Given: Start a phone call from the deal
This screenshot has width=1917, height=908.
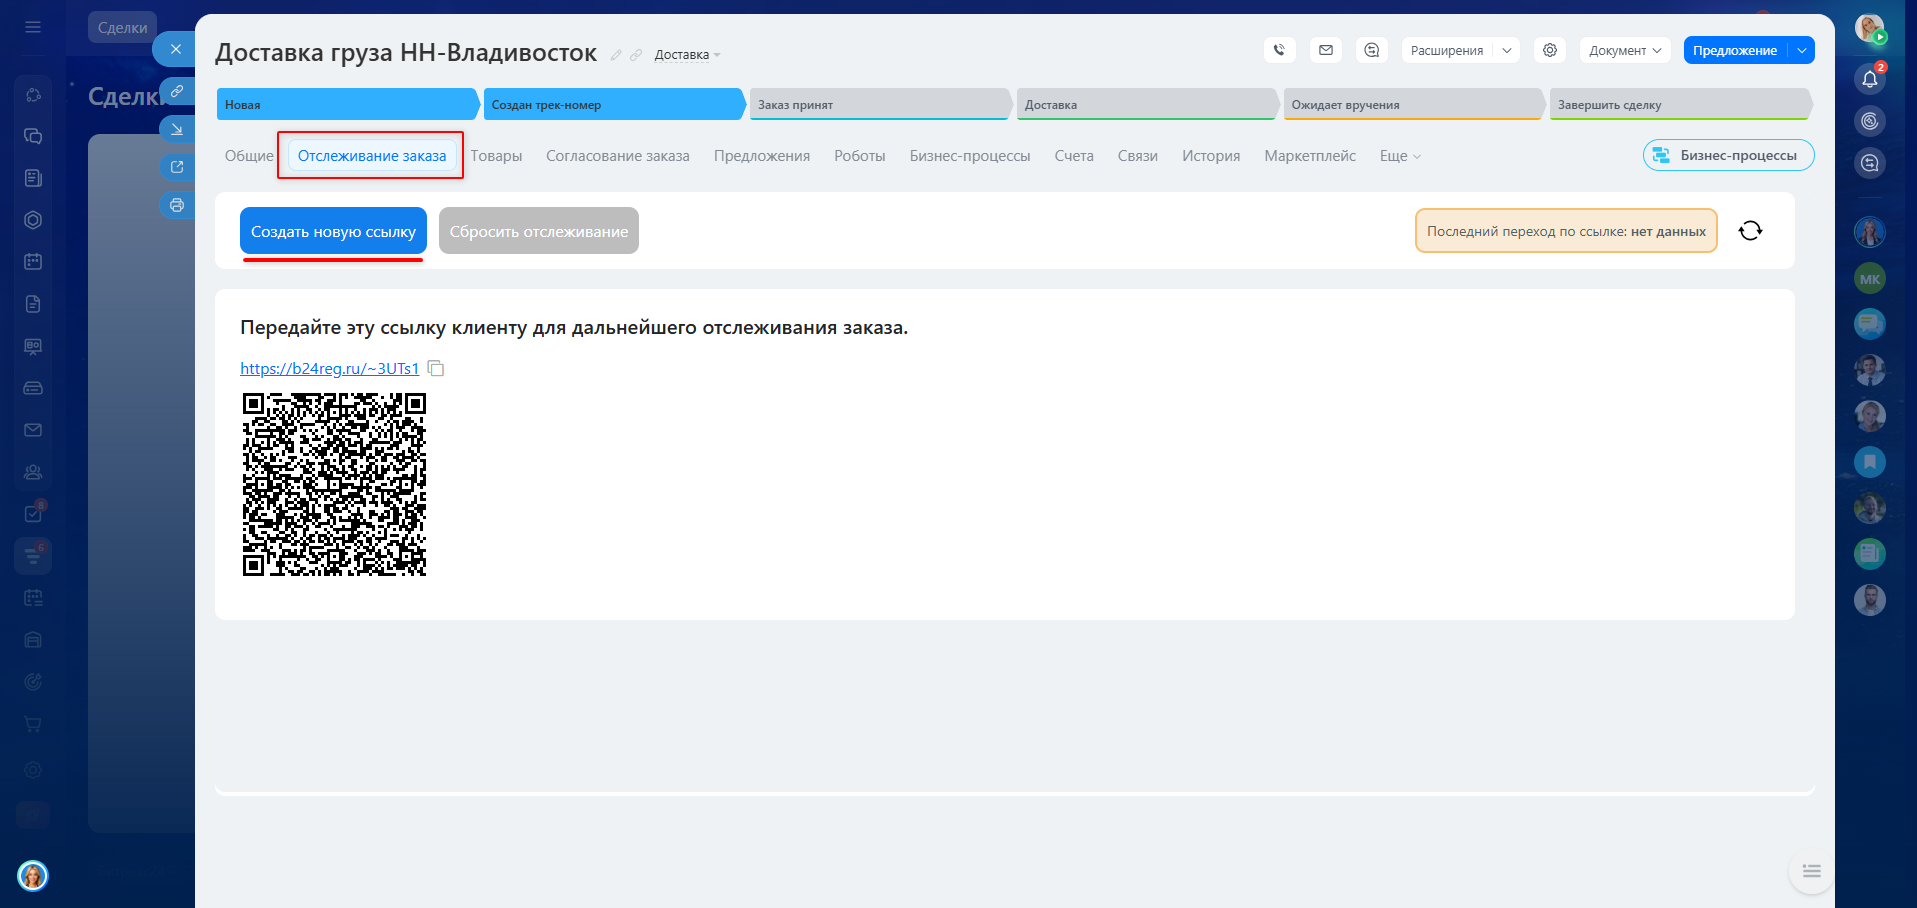Looking at the screenshot, I should pos(1280,50).
